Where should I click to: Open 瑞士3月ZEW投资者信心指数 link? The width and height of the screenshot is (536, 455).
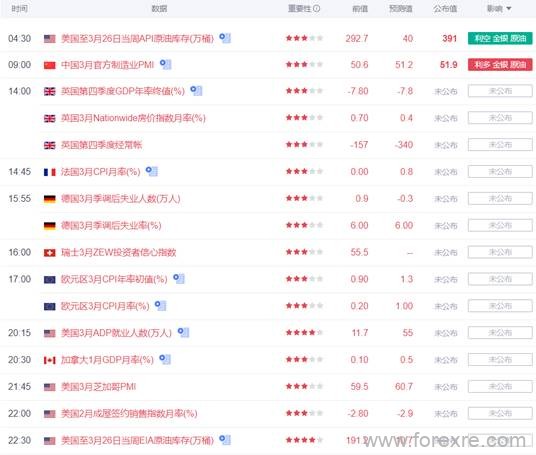(118, 252)
